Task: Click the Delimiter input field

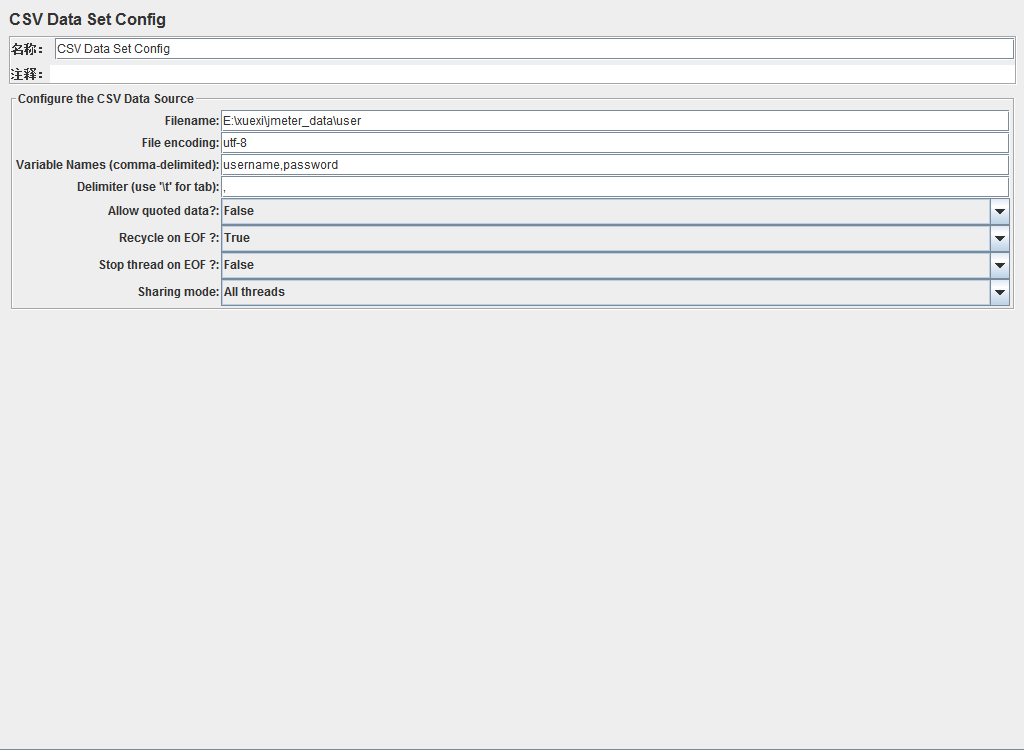Action: (615, 187)
